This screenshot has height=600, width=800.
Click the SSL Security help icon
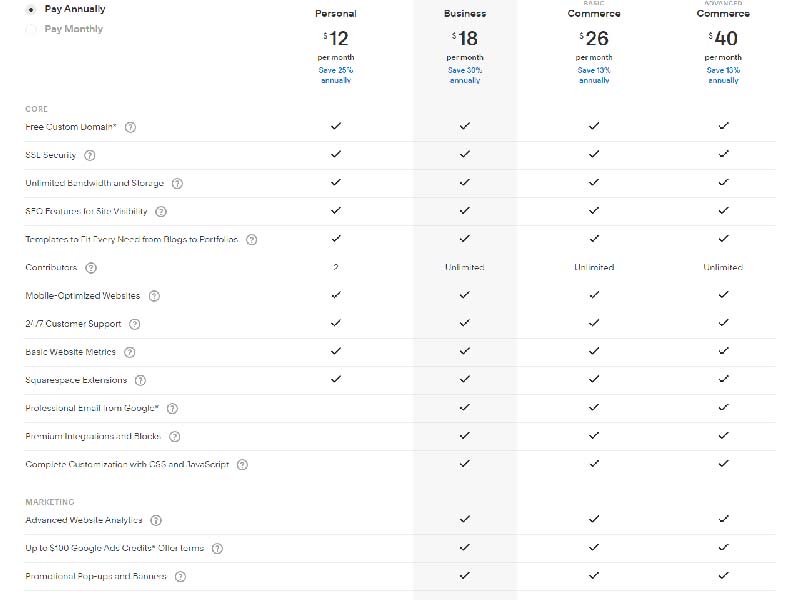[90, 155]
